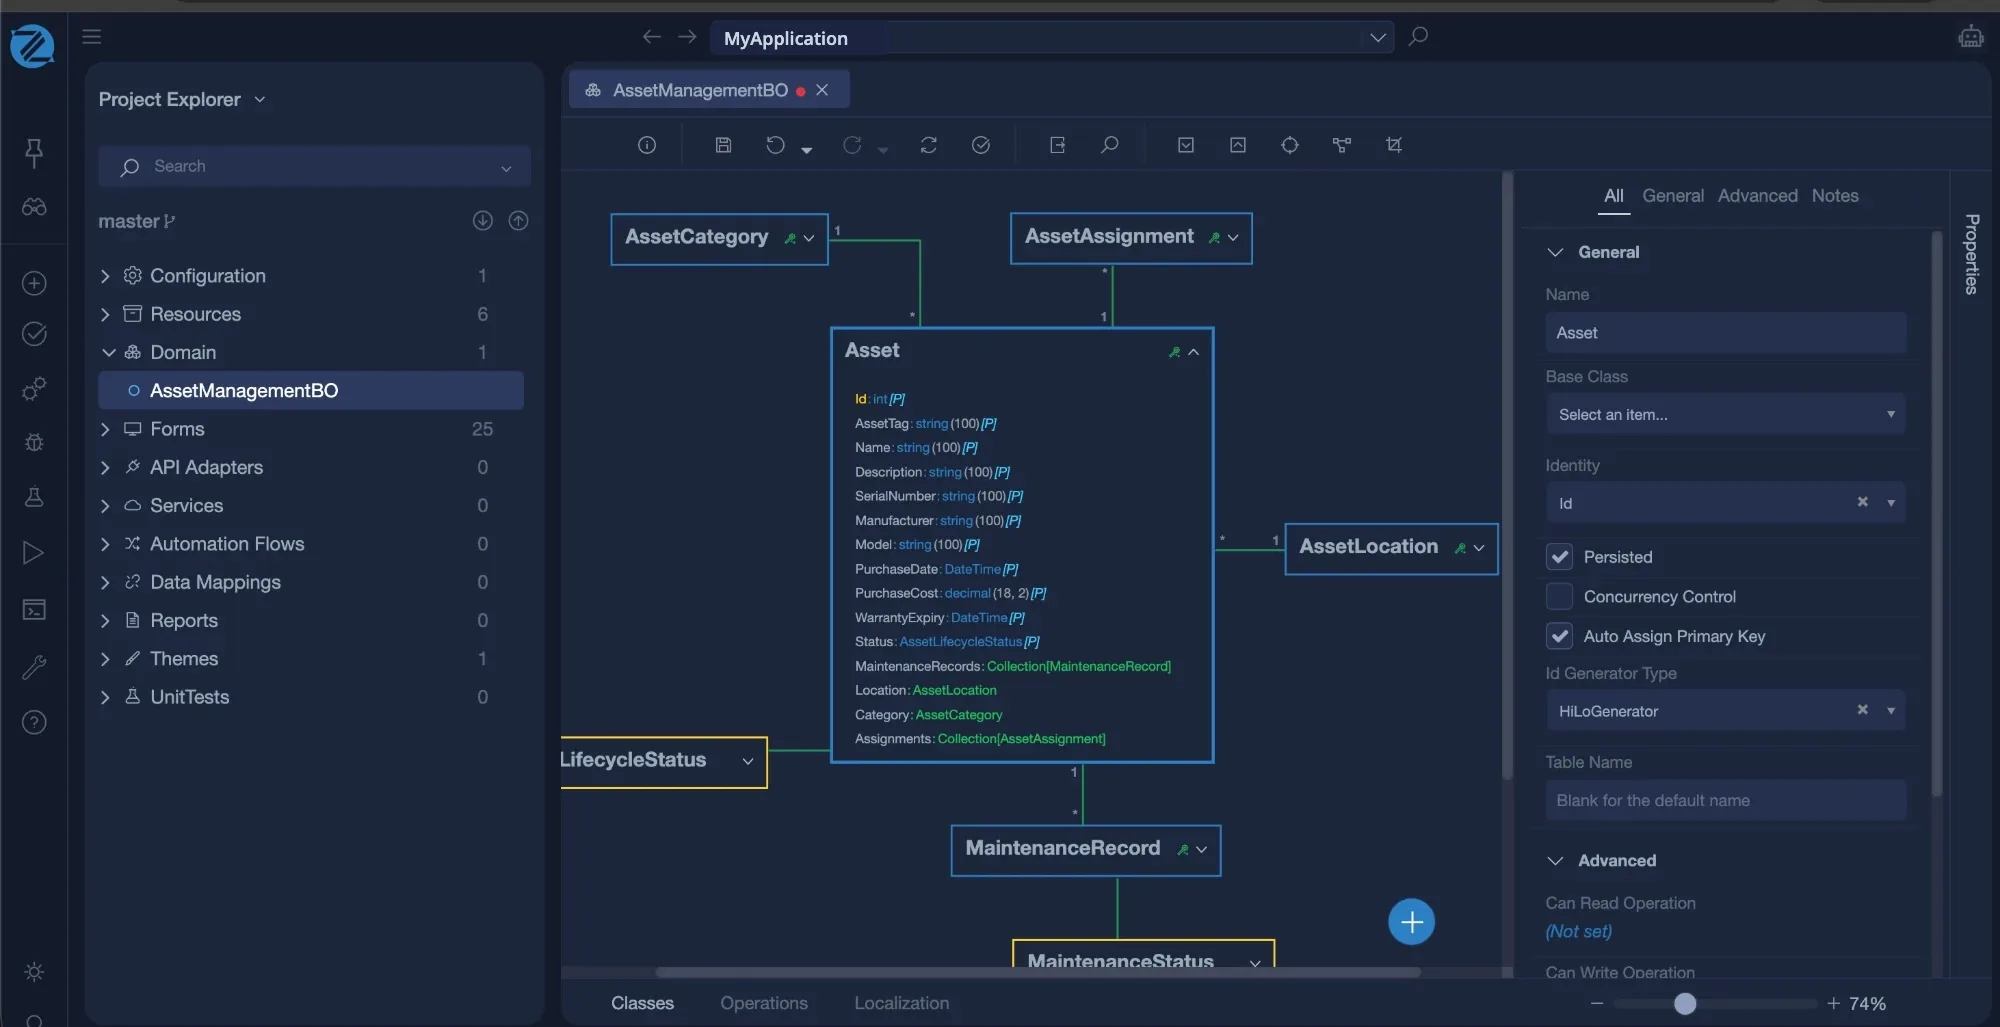Click the crosshair center diagram icon

(1290, 145)
